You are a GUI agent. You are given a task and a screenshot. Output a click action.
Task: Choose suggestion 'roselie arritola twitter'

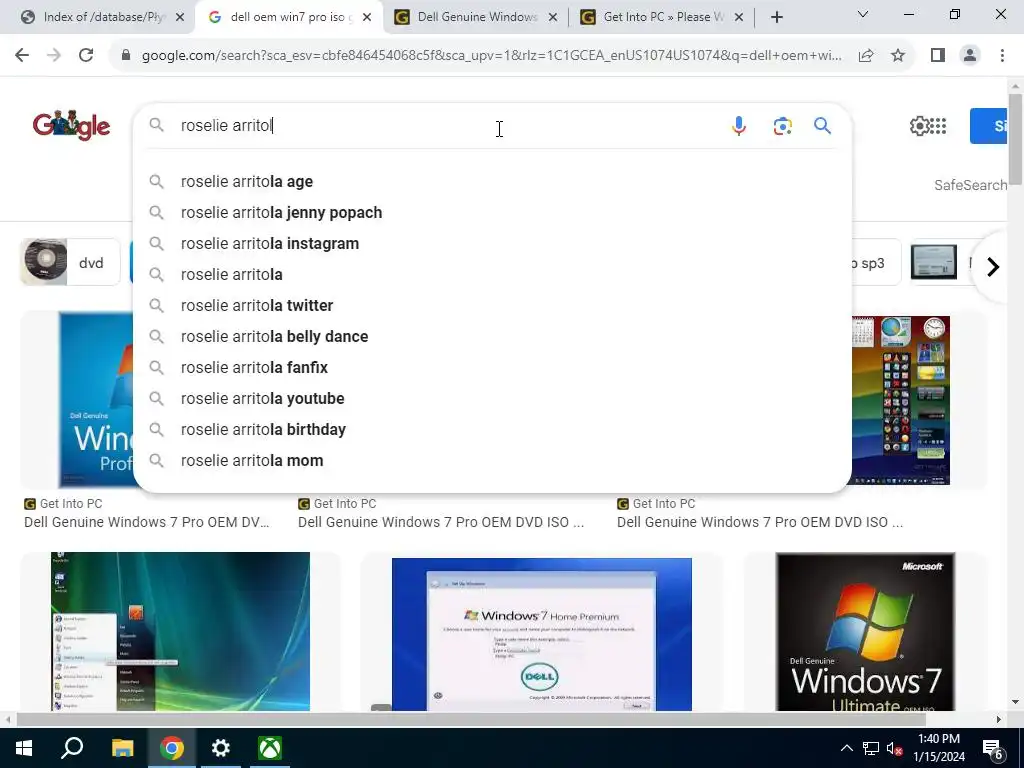492,306
